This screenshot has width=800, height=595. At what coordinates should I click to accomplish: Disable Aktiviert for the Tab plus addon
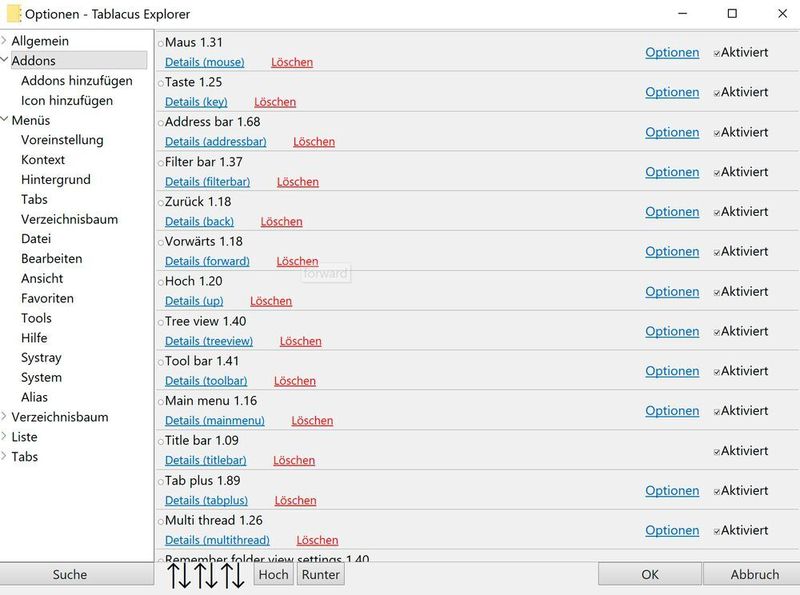coord(718,491)
